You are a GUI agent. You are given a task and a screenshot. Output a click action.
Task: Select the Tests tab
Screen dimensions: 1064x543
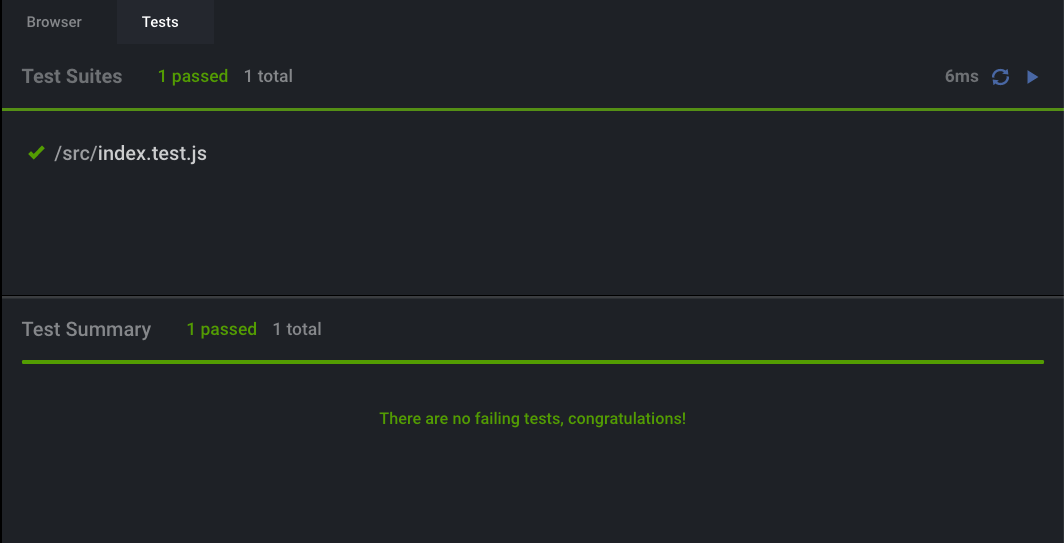[160, 22]
